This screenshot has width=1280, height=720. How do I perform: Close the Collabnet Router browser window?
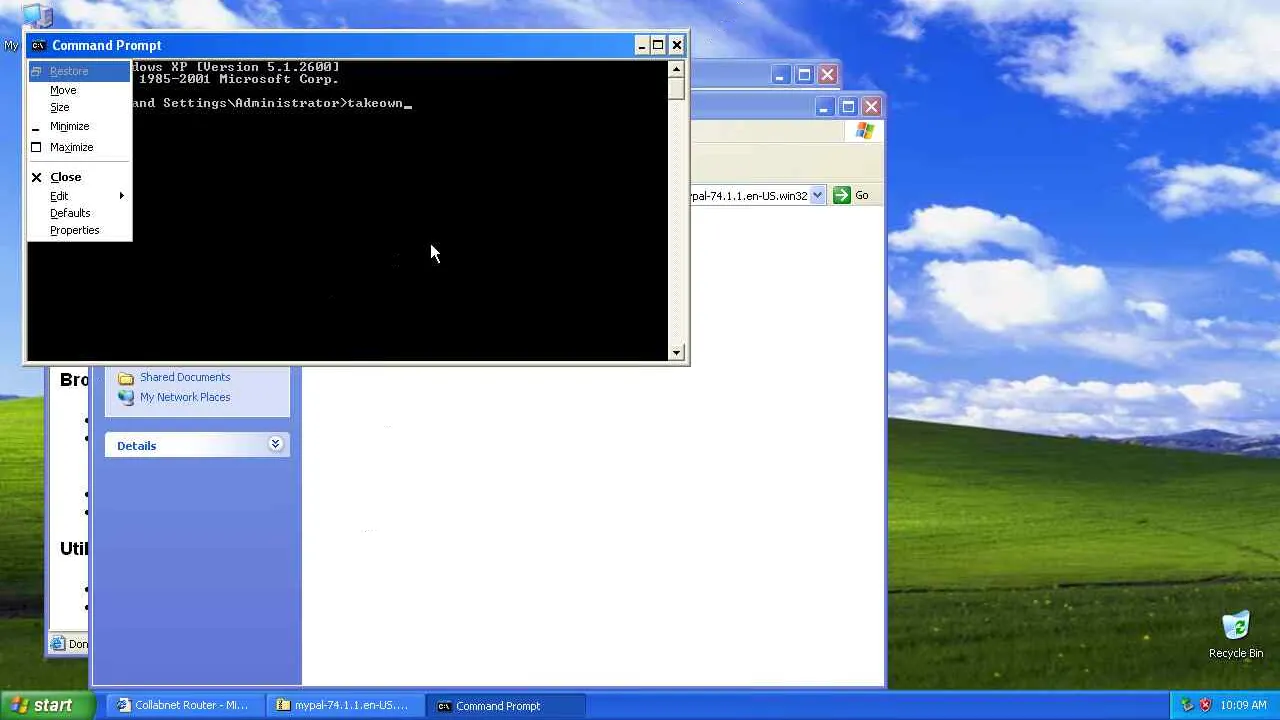tap(828, 74)
